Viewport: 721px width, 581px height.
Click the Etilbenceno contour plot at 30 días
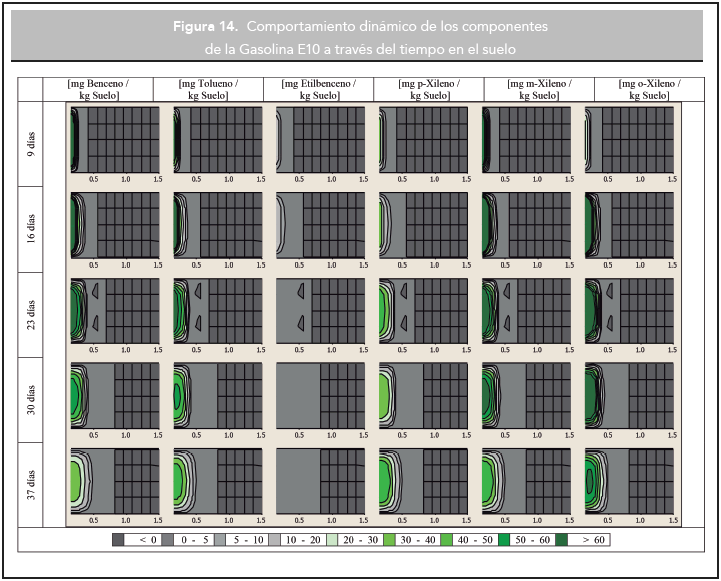(x=321, y=396)
